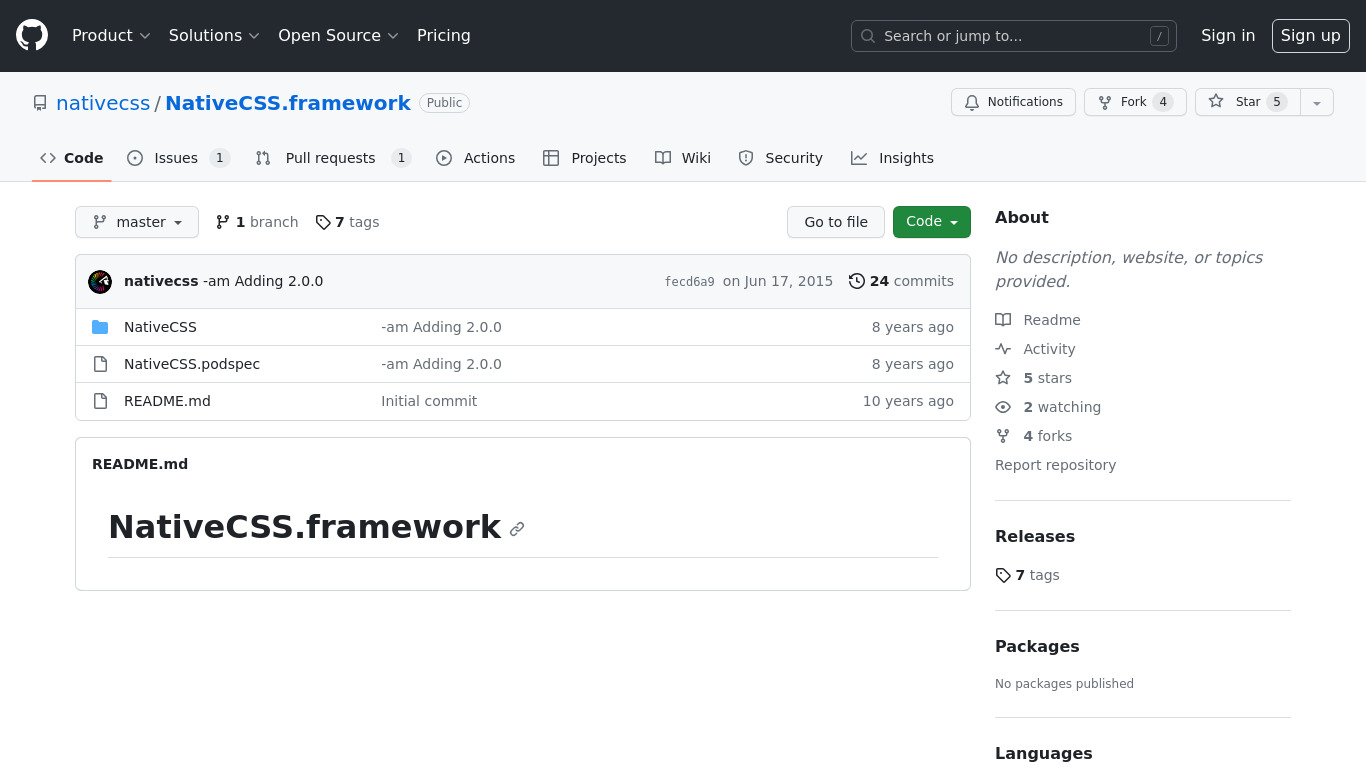Image resolution: width=1366 pixels, height=768 pixels.
Task: Click the star icon next to 5 stars
Action: [x=1003, y=378]
